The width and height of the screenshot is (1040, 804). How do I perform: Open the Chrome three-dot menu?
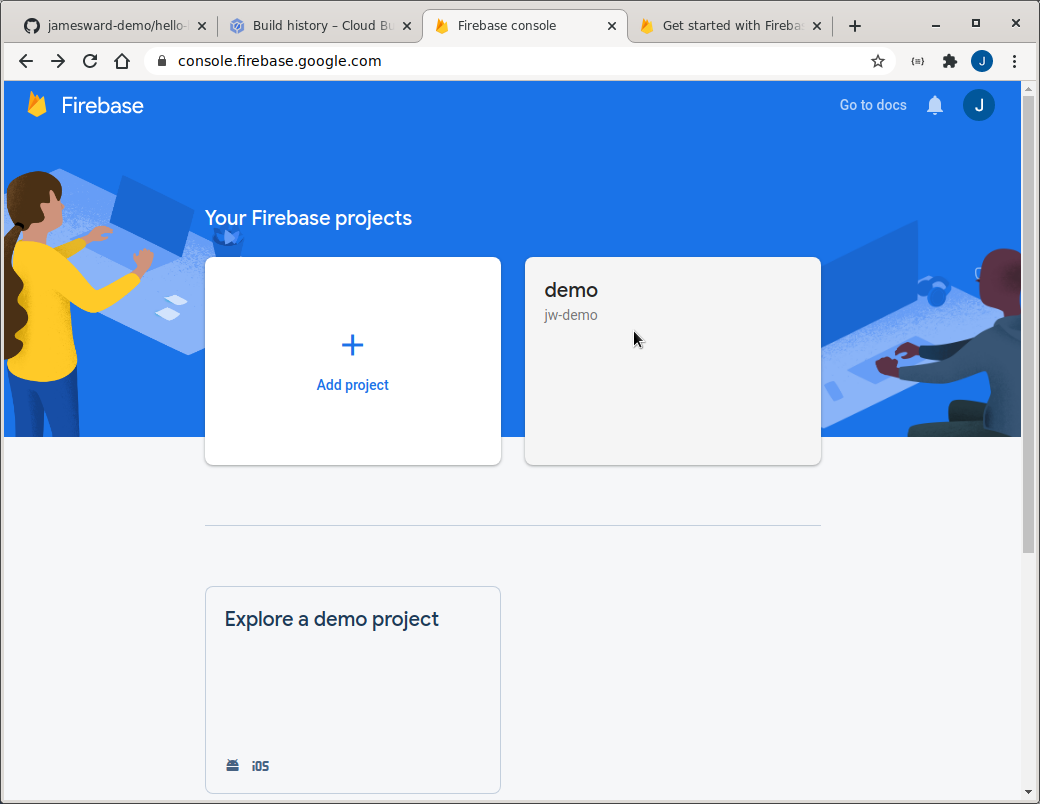point(1014,61)
